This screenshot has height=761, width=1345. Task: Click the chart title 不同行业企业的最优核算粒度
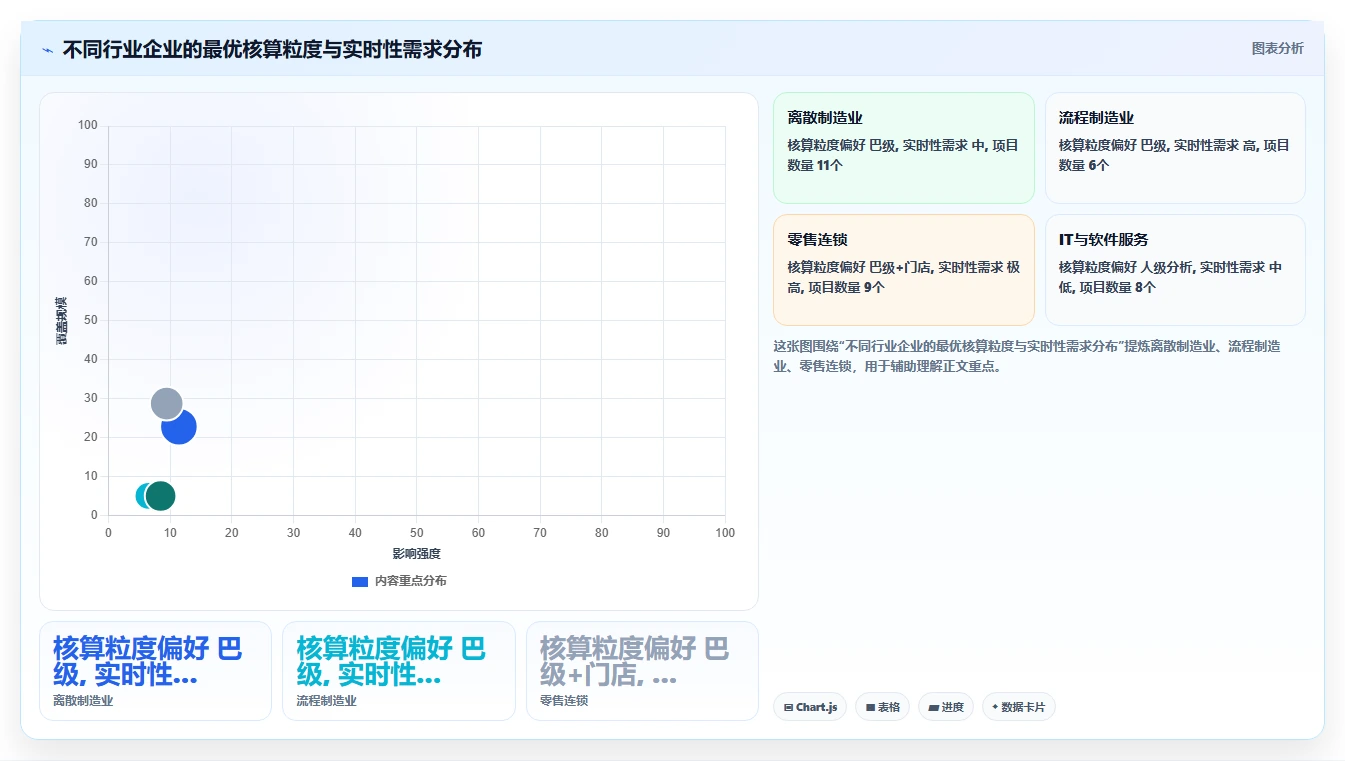click(x=272, y=49)
